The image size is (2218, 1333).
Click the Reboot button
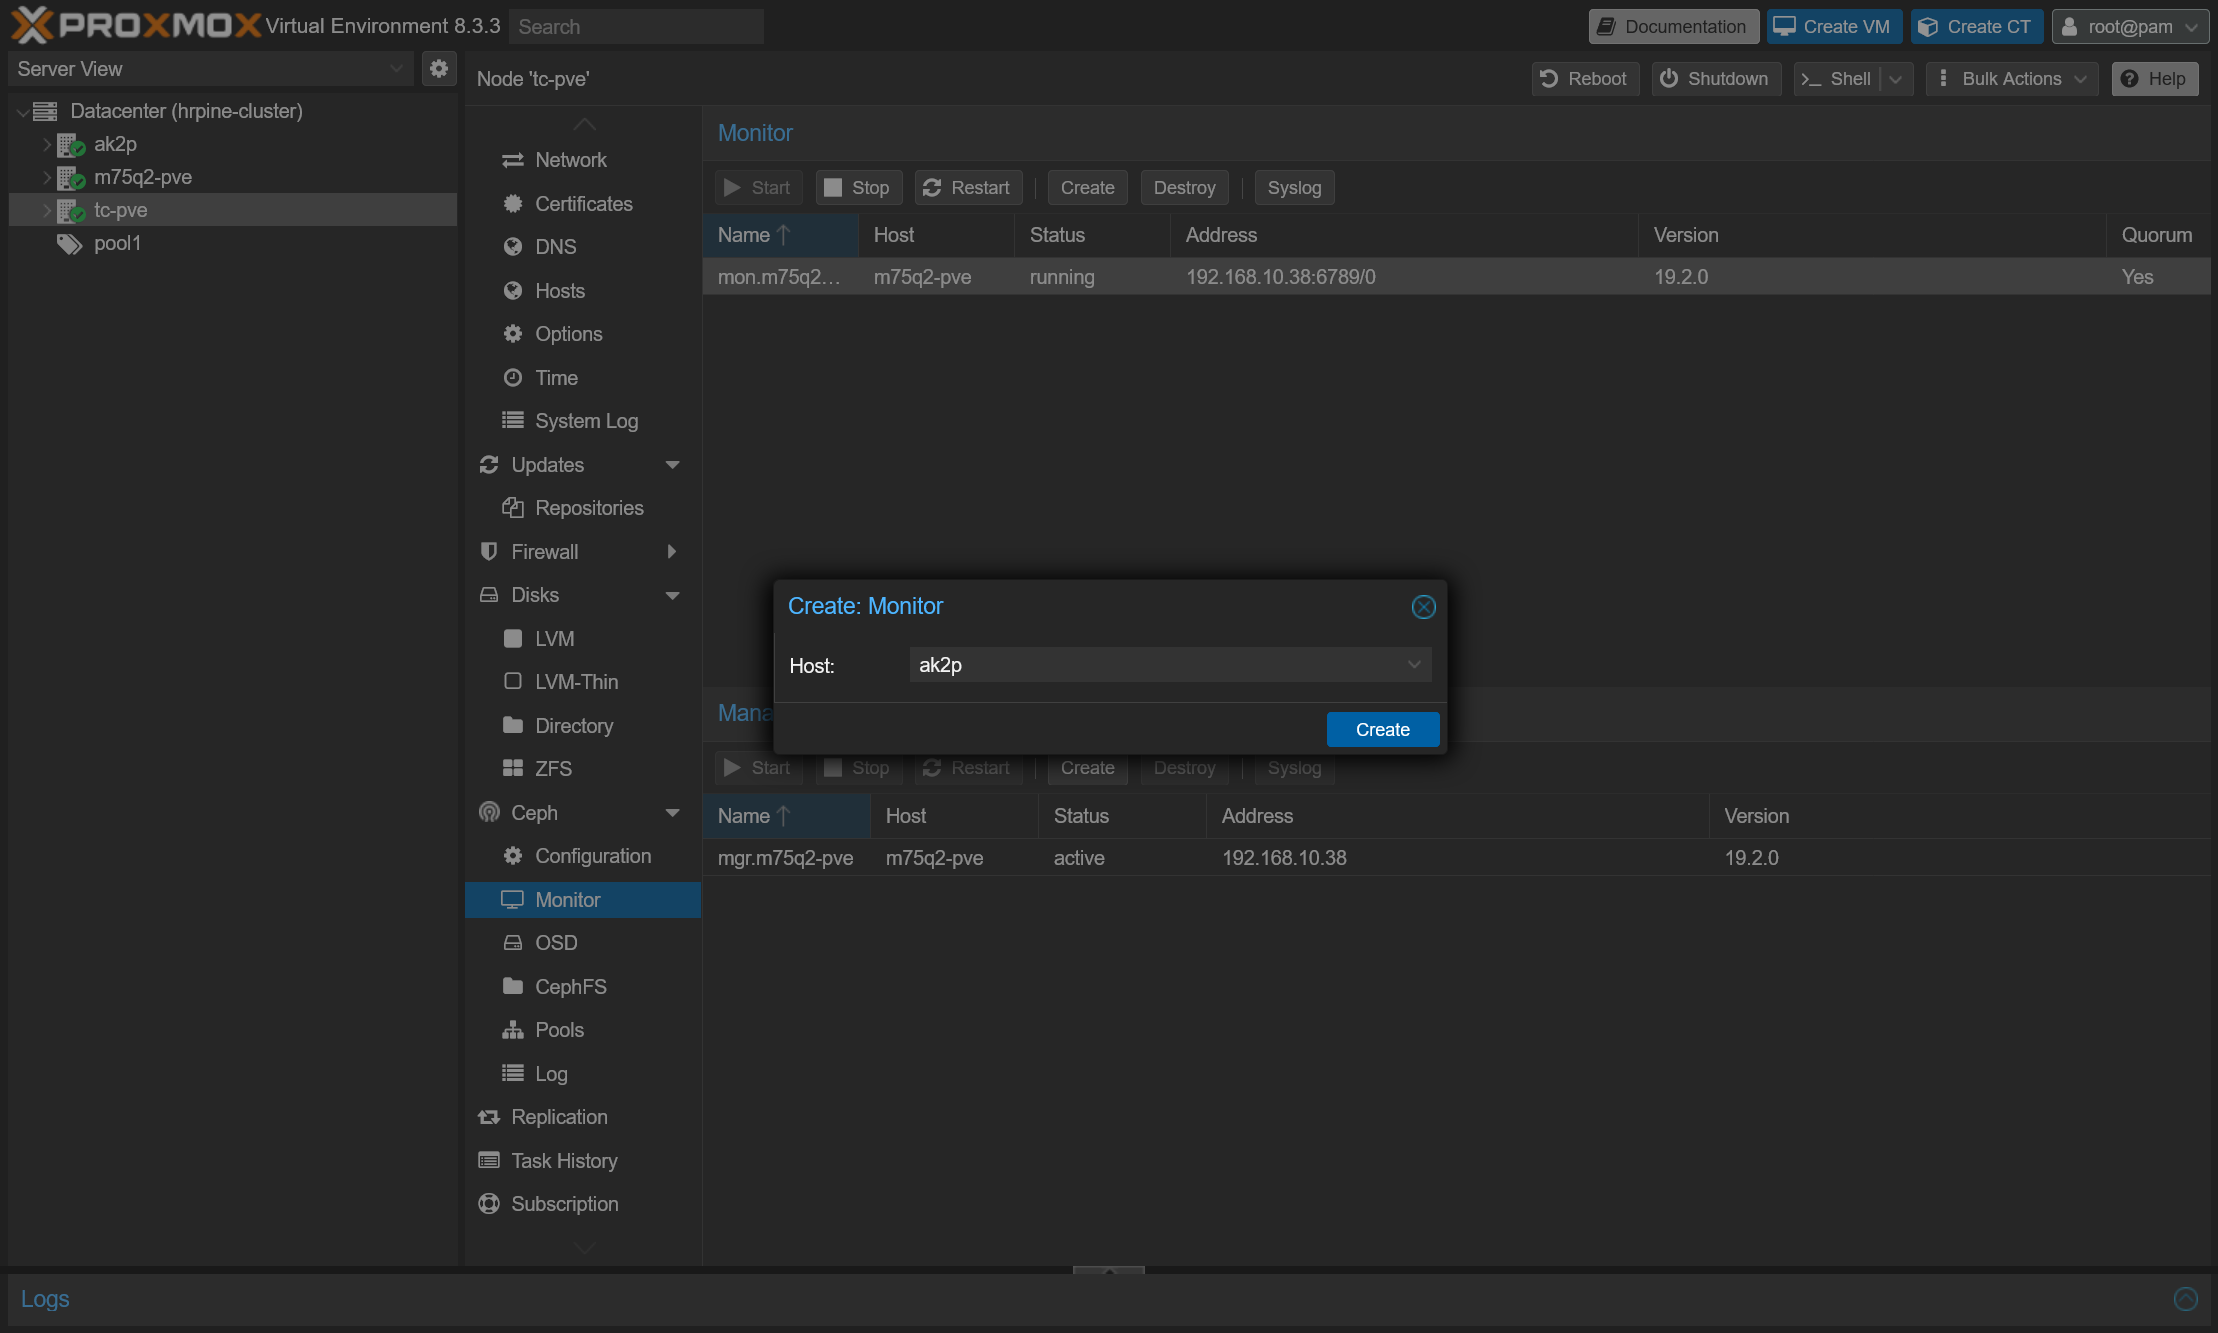pyautogui.click(x=1585, y=79)
